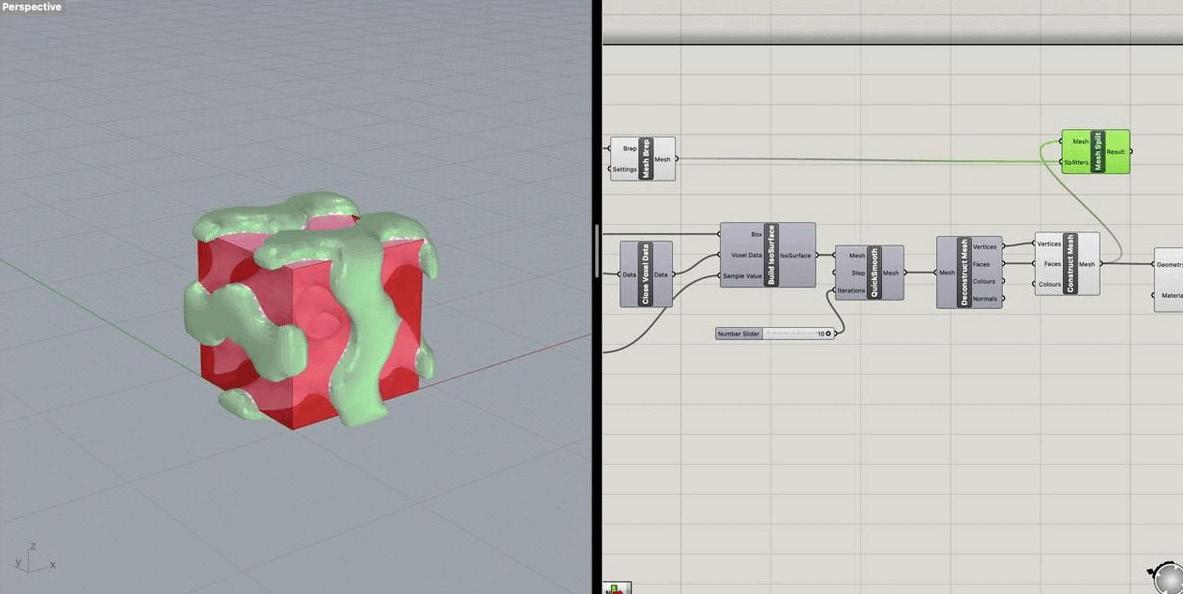This screenshot has height=594, width=1183.
Task: Click the Mesh output of QuickSmooth
Action: point(890,272)
